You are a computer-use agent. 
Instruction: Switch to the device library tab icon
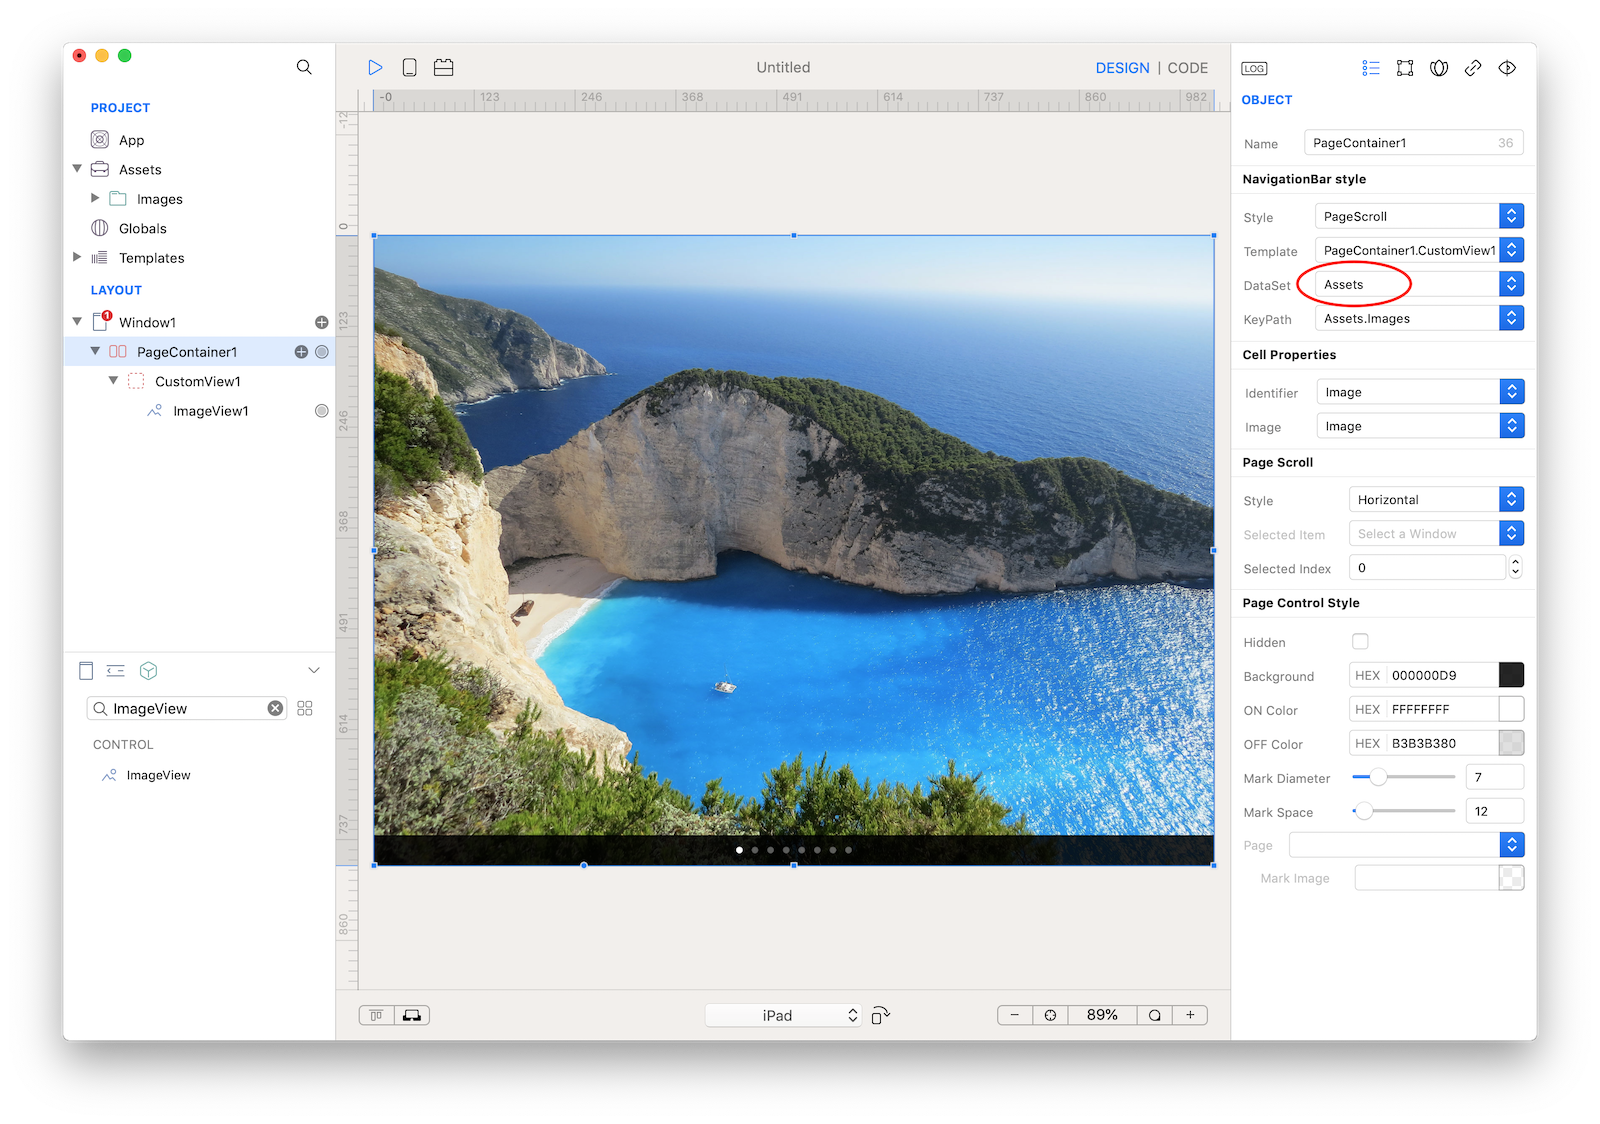tap(86, 671)
